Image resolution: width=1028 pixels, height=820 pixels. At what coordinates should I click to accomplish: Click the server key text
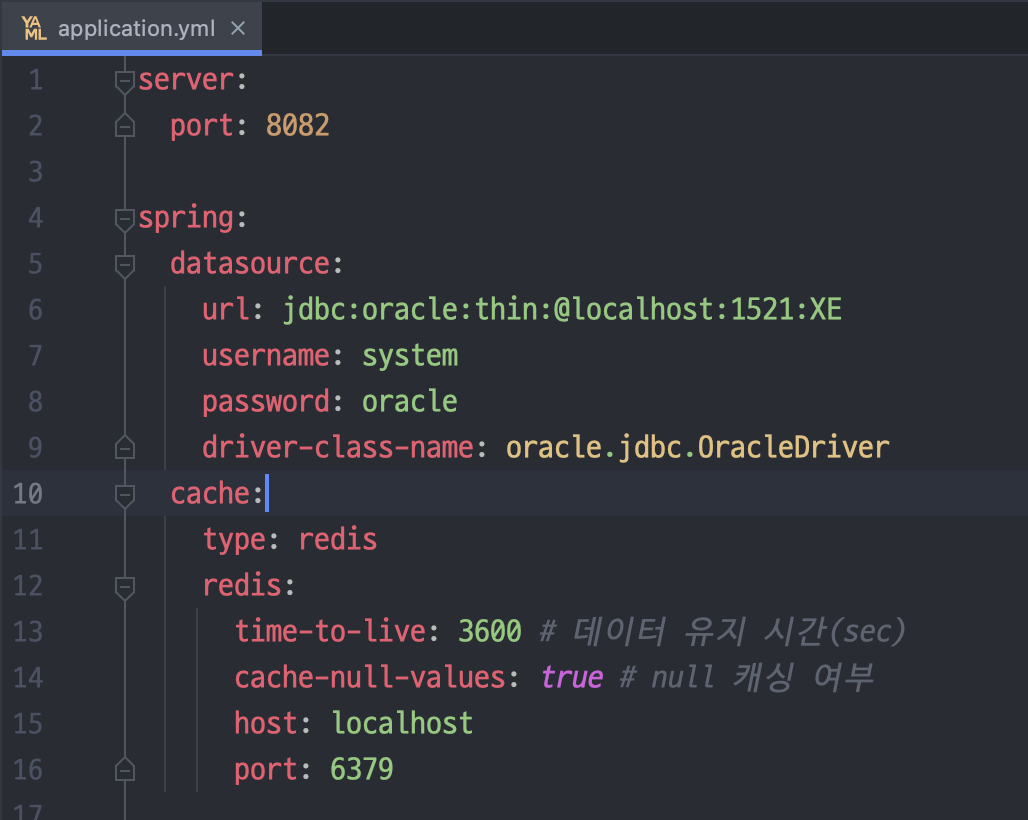click(x=186, y=80)
